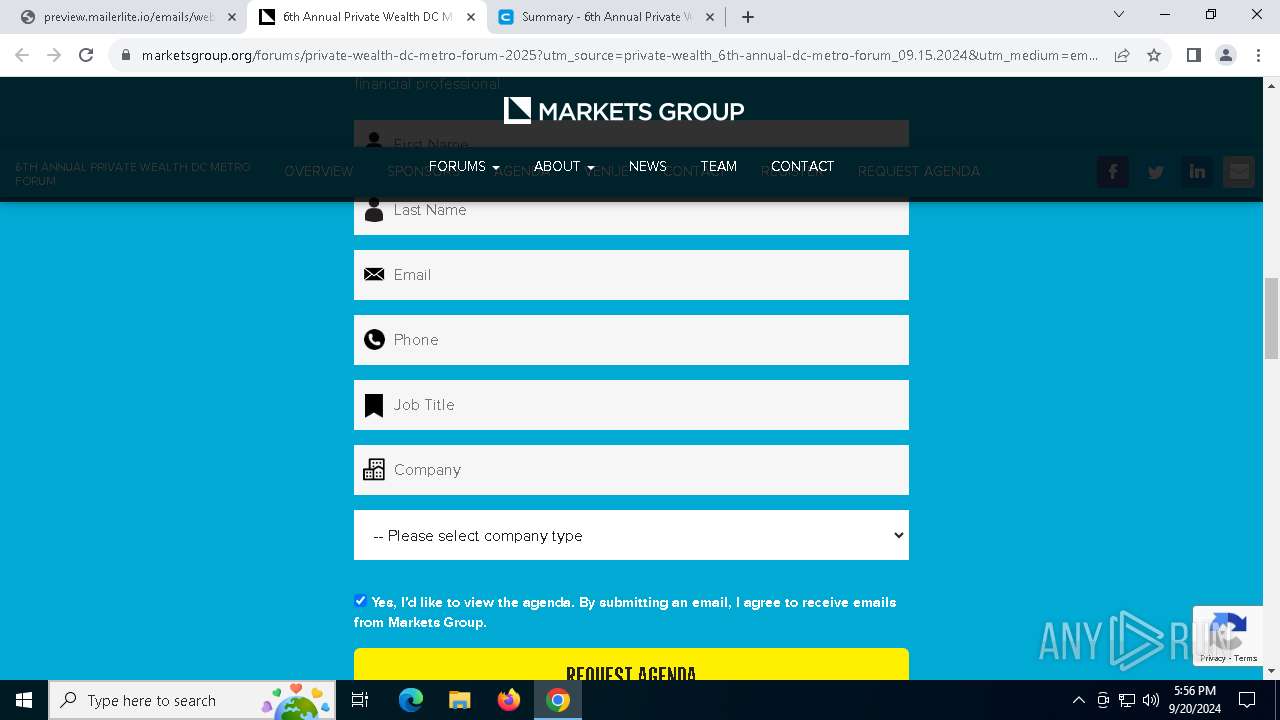Launch Firefox from the taskbar
Screen dimensions: 1280x720
coord(509,700)
